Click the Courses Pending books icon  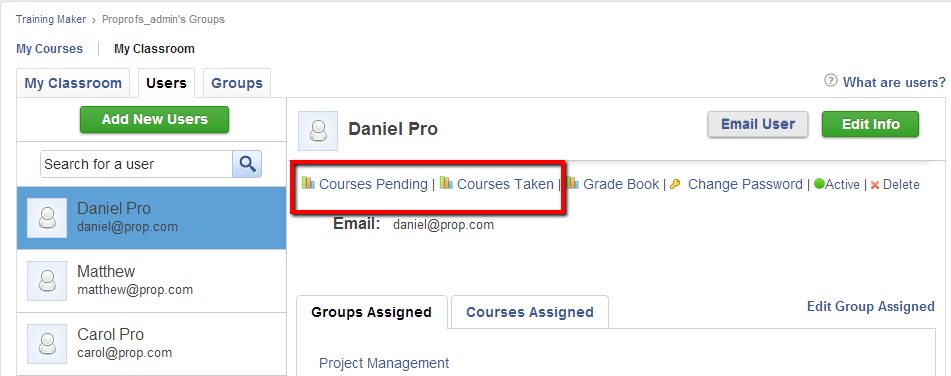tap(308, 183)
